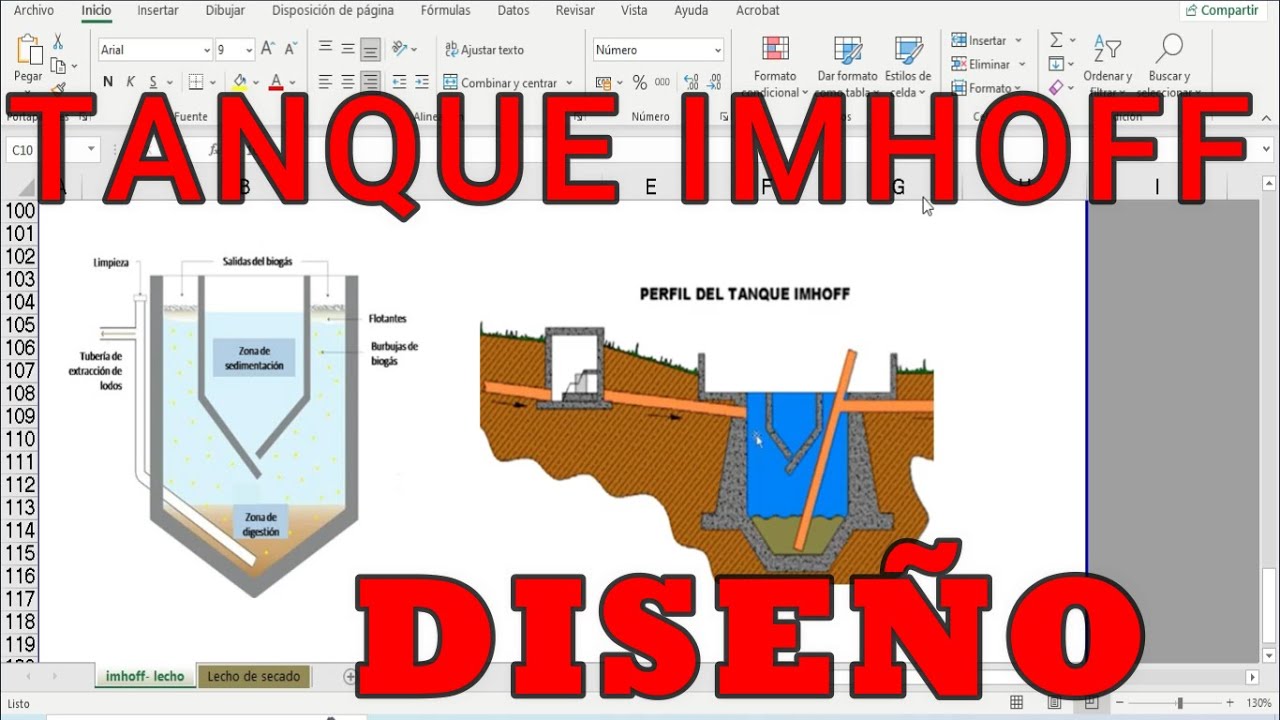Click the accounting number format icon
The width and height of the screenshot is (1280, 720).
603,83
